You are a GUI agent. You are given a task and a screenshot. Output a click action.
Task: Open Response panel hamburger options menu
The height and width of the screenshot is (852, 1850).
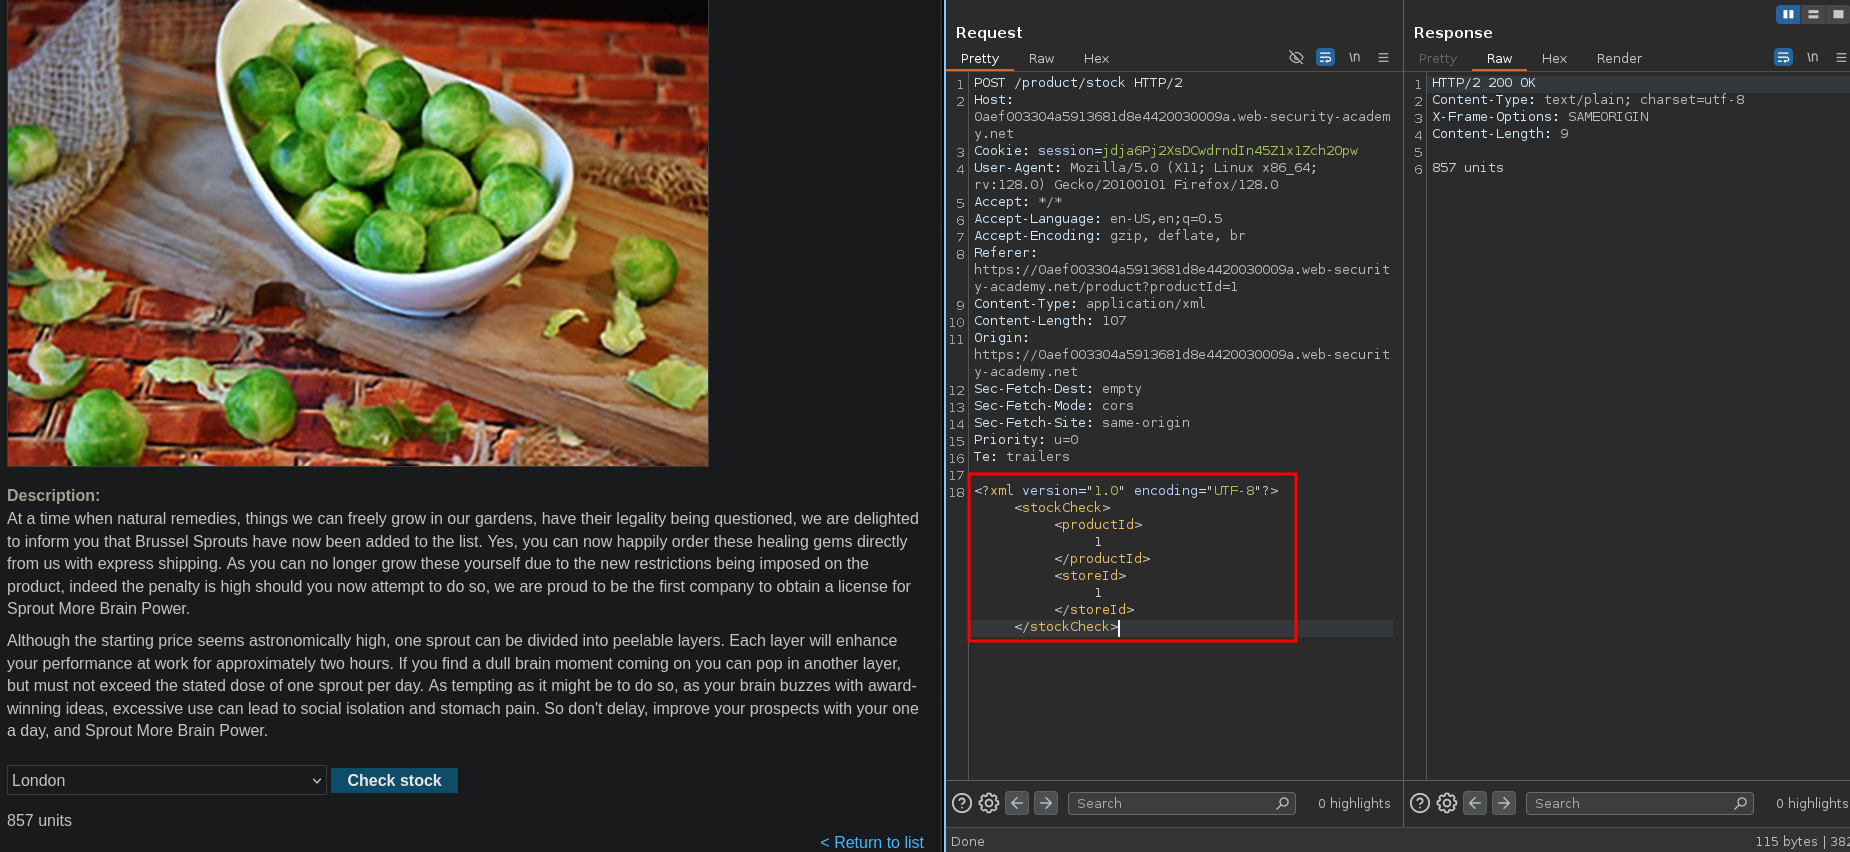pos(1840,58)
